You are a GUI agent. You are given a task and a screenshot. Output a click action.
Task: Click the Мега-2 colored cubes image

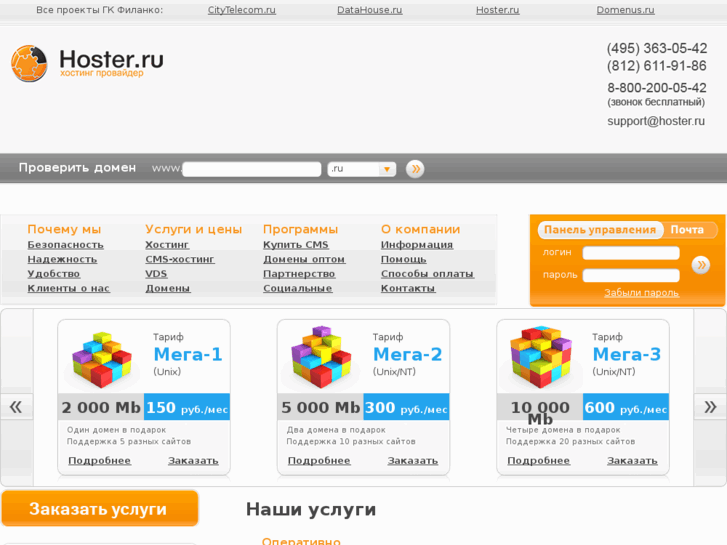point(321,357)
